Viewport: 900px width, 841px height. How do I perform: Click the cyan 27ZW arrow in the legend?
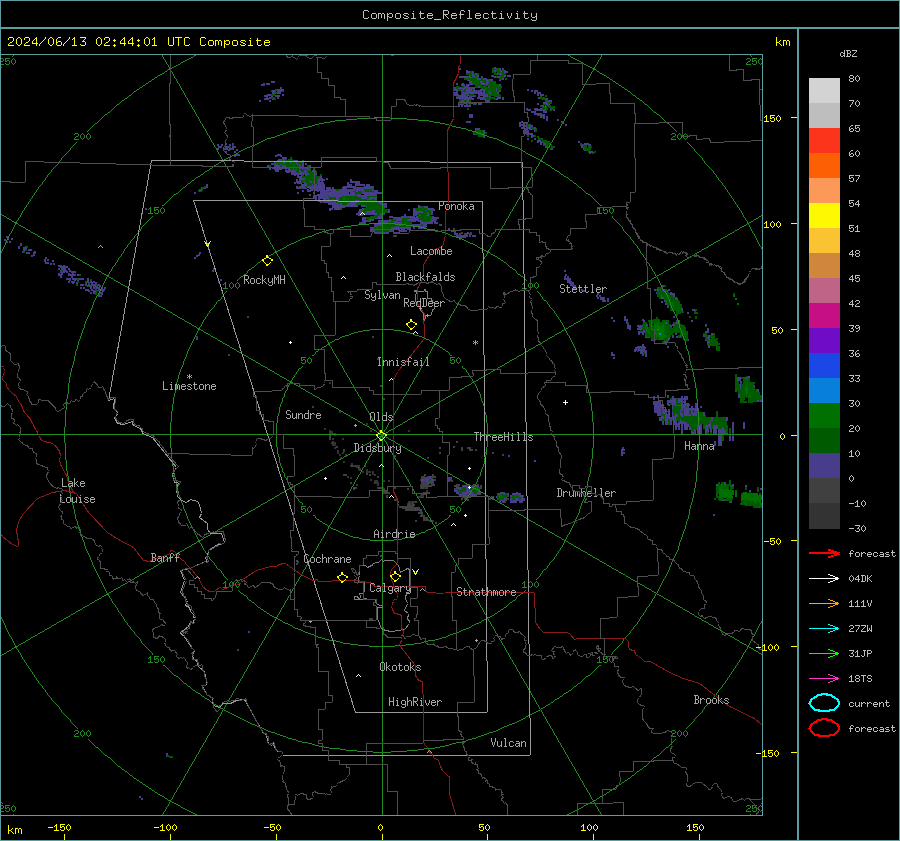824,629
